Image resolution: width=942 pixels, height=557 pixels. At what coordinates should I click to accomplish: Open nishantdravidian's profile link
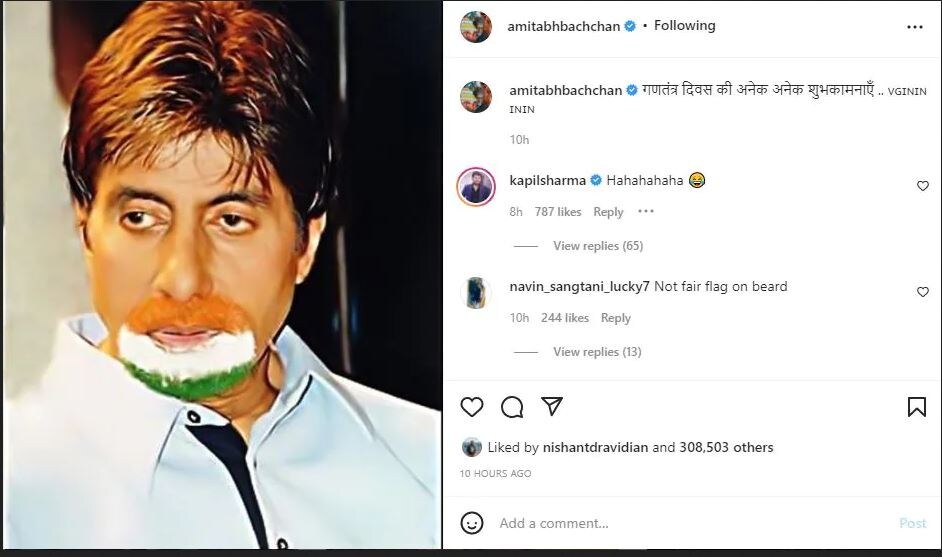(598, 448)
